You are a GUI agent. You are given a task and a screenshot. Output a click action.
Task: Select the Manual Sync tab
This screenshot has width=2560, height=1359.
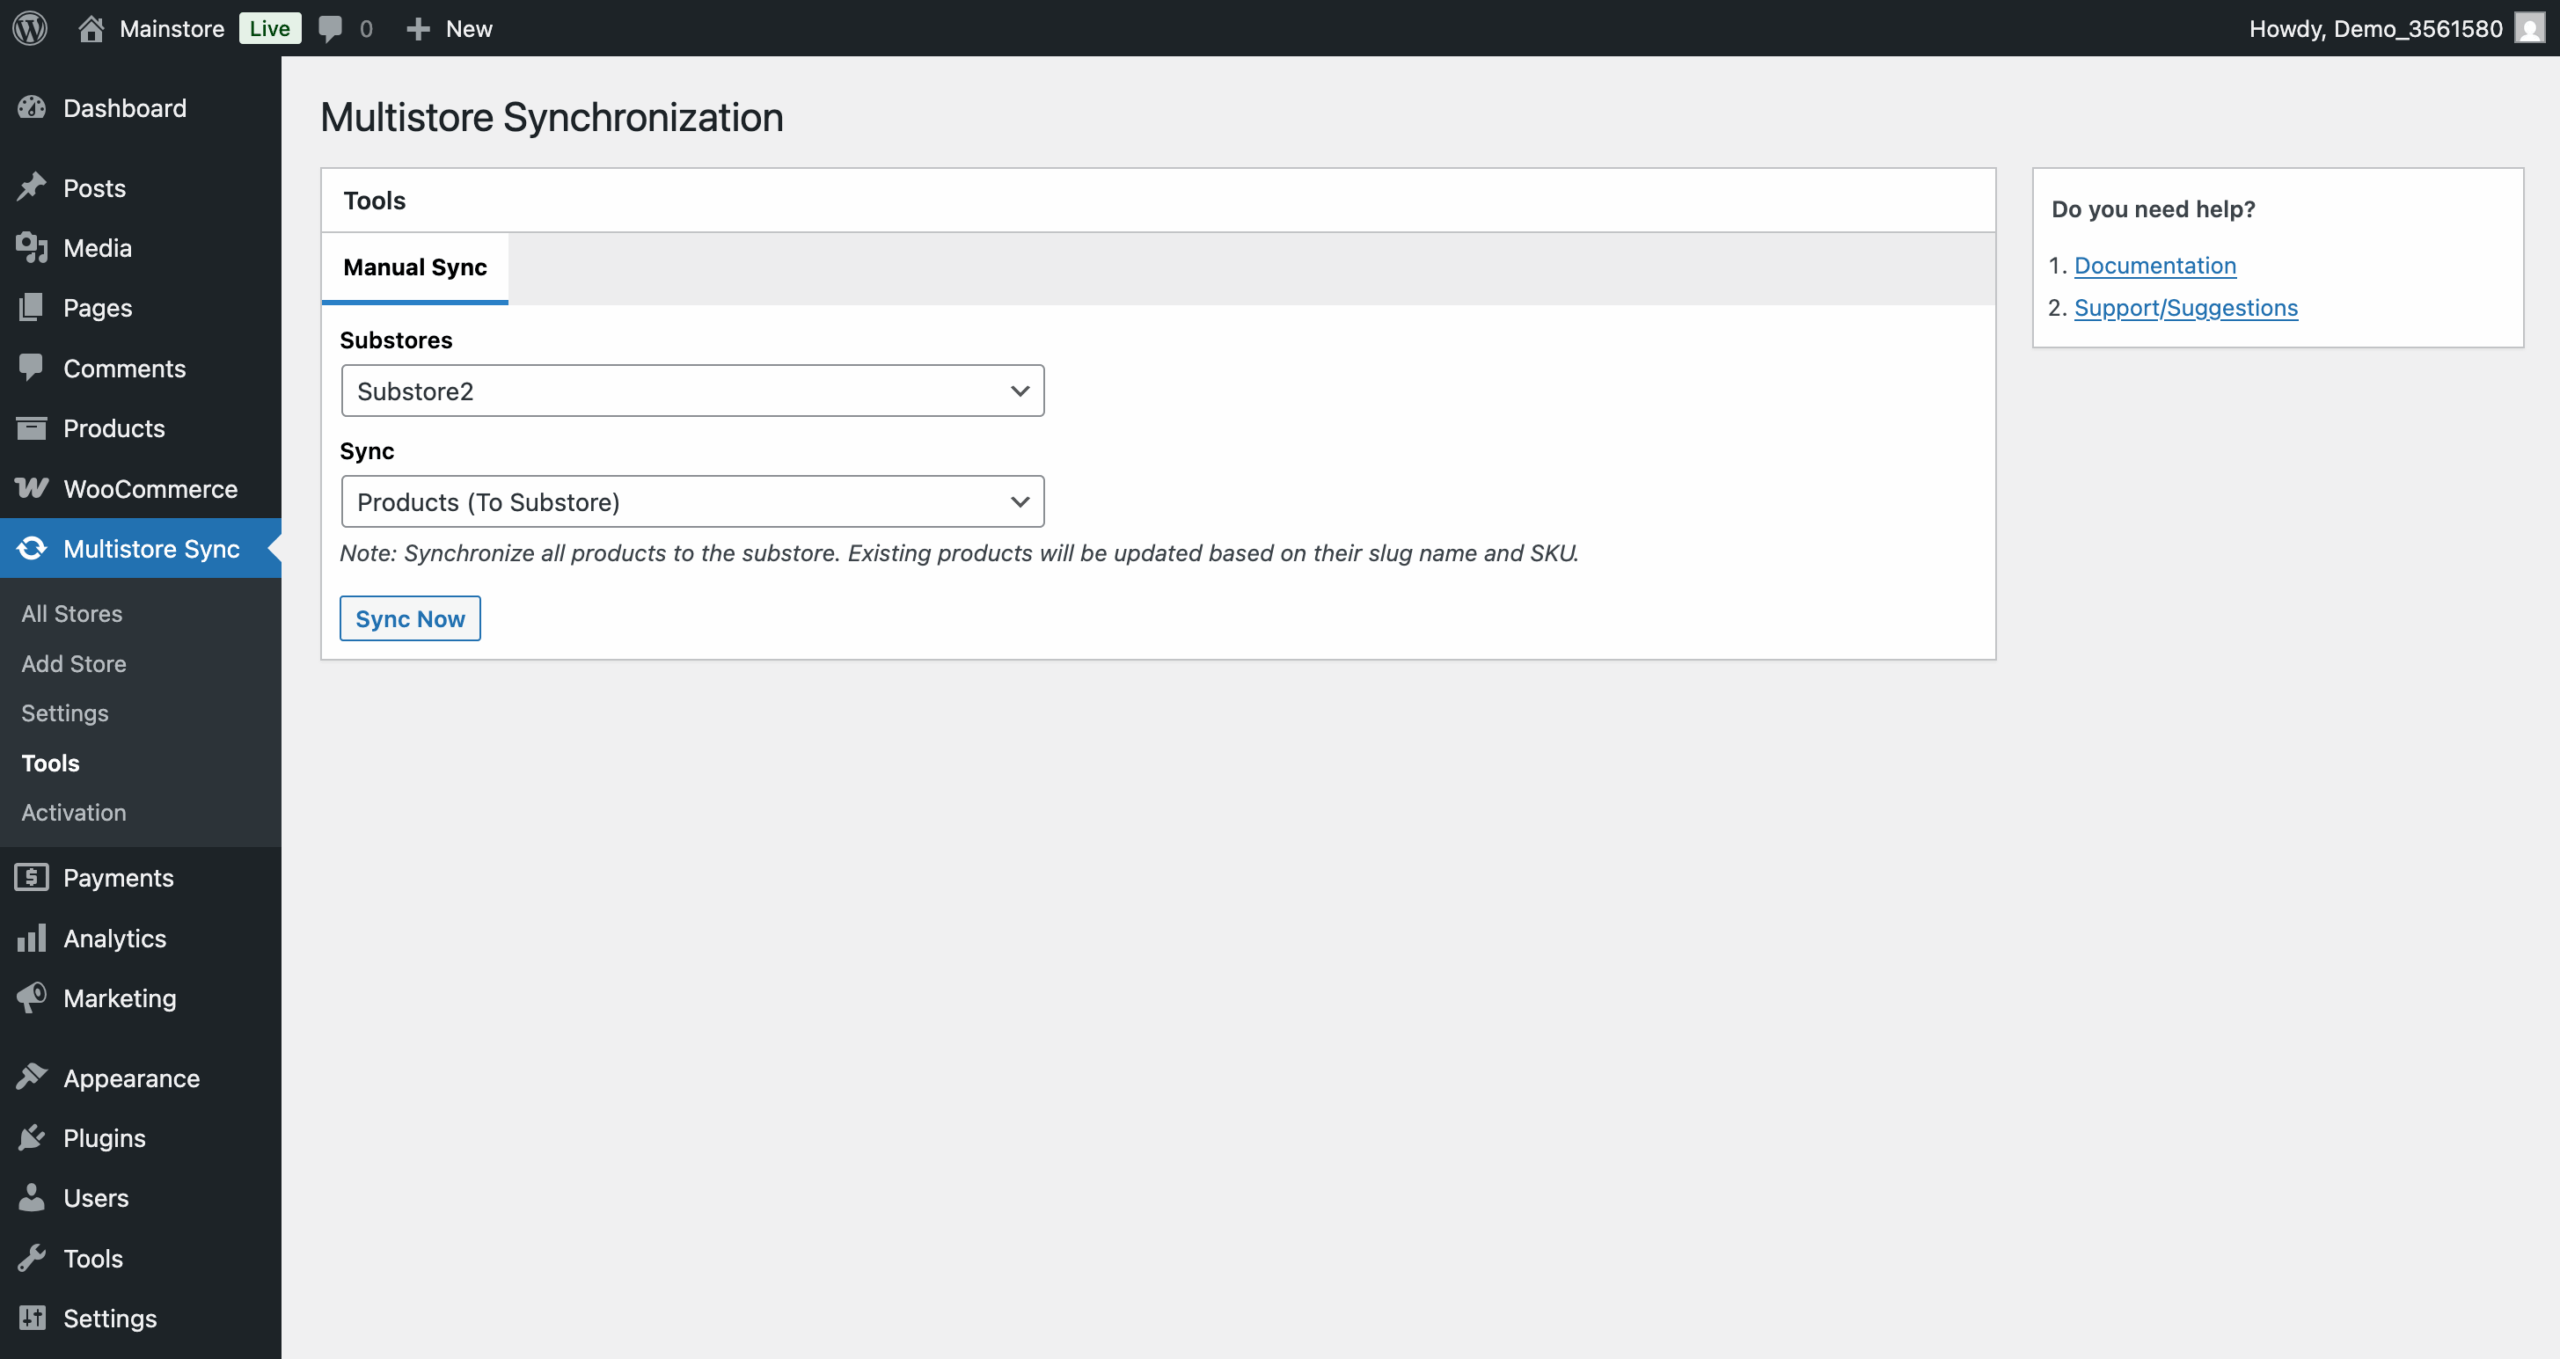[415, 268]
